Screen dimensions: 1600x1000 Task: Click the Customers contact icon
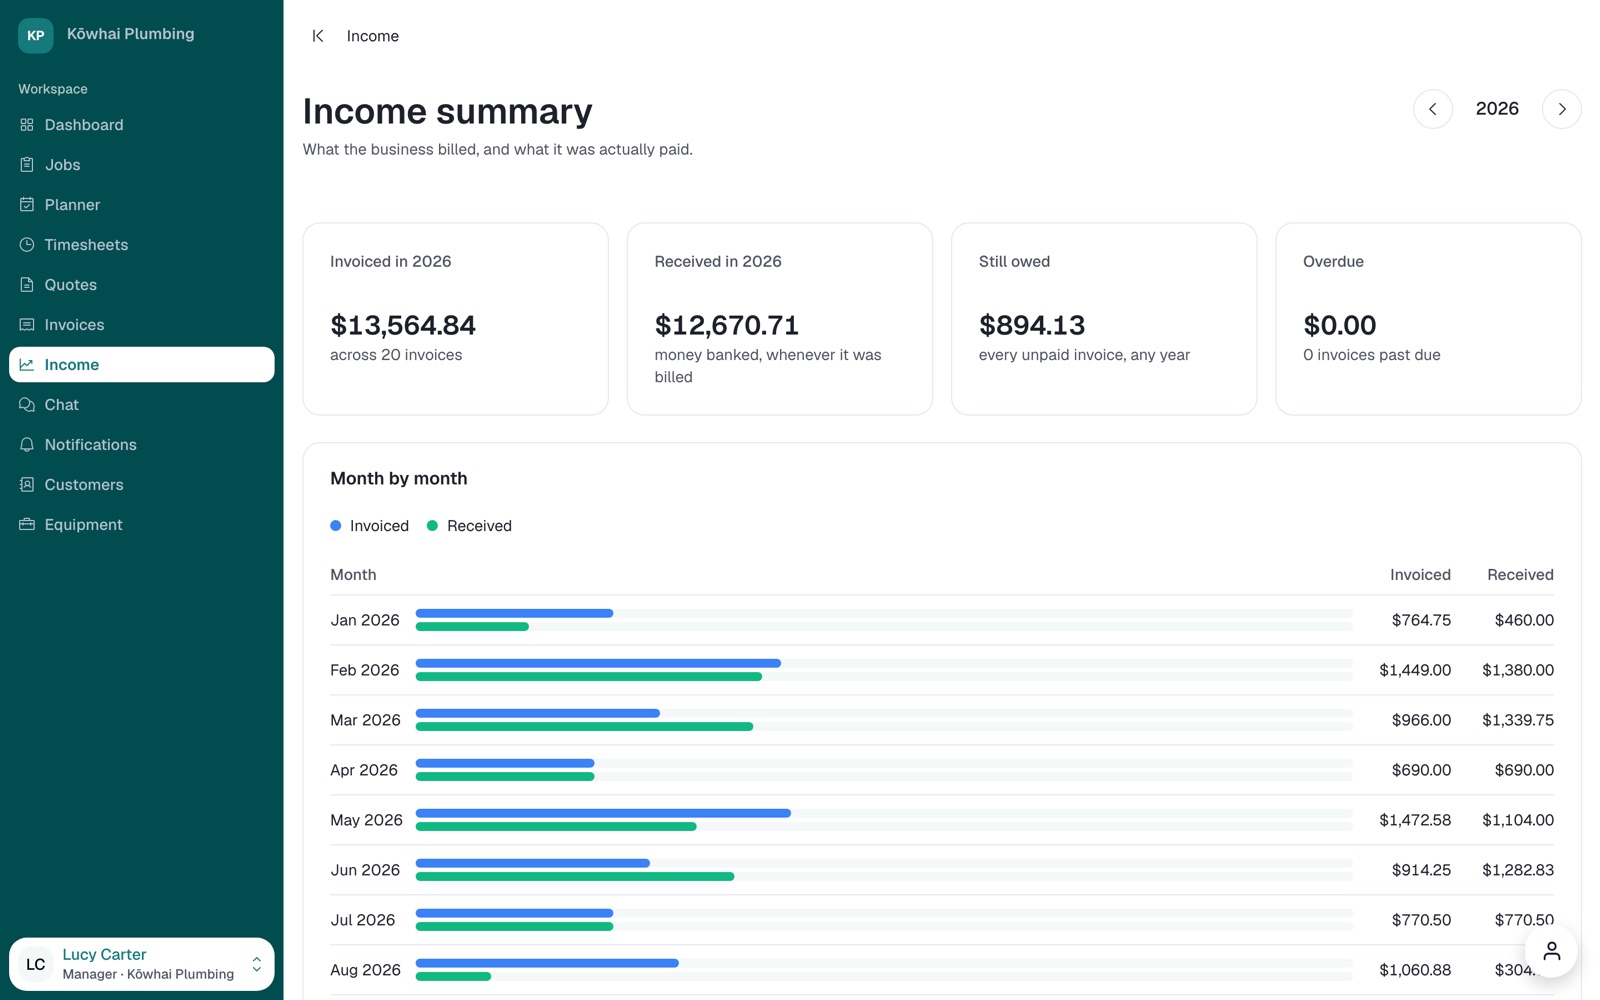coord(27,485)
